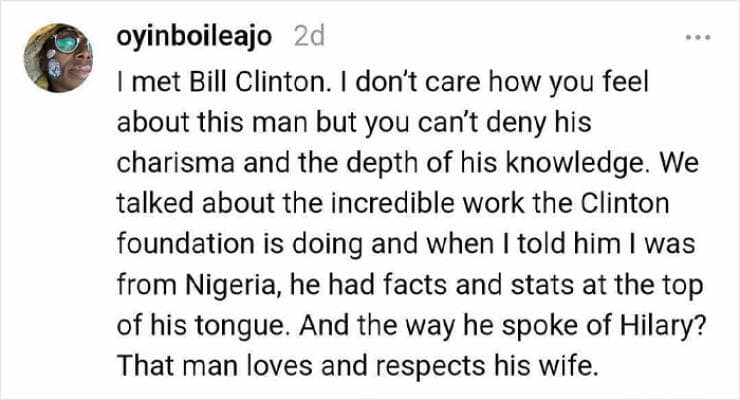Click the 2d post timestamp

311,38
